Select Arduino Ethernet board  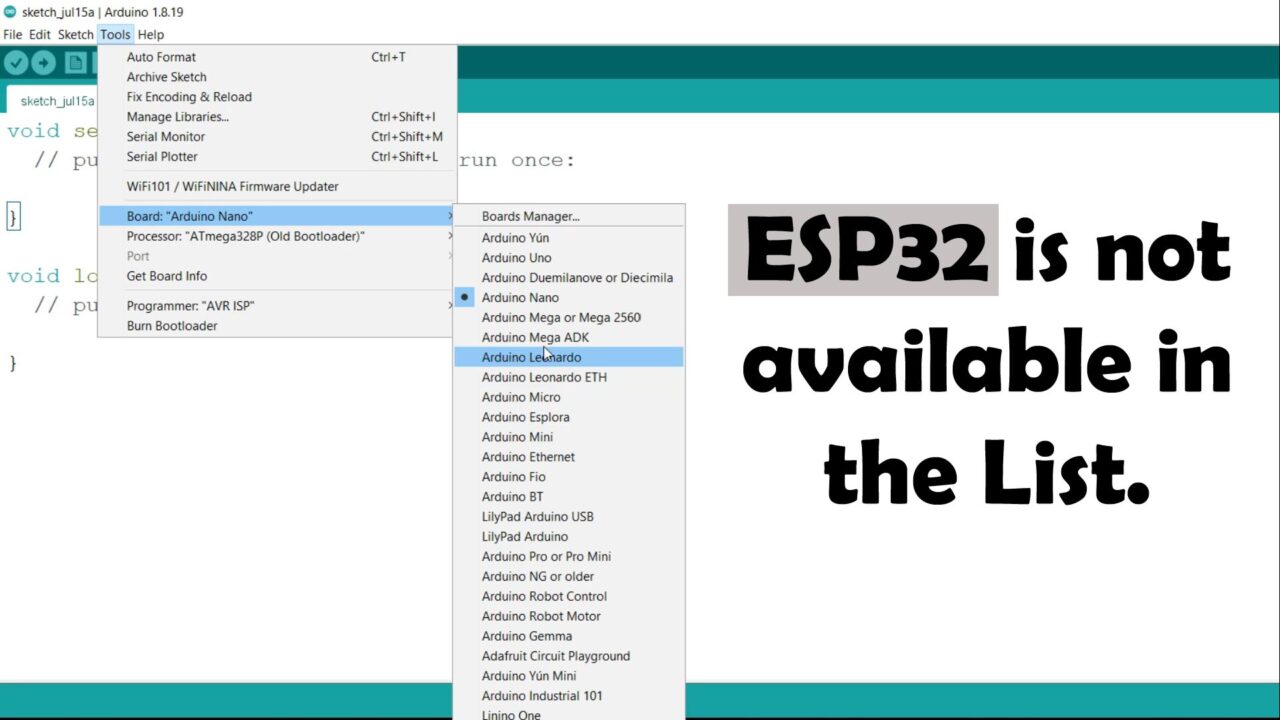(569, 457)
